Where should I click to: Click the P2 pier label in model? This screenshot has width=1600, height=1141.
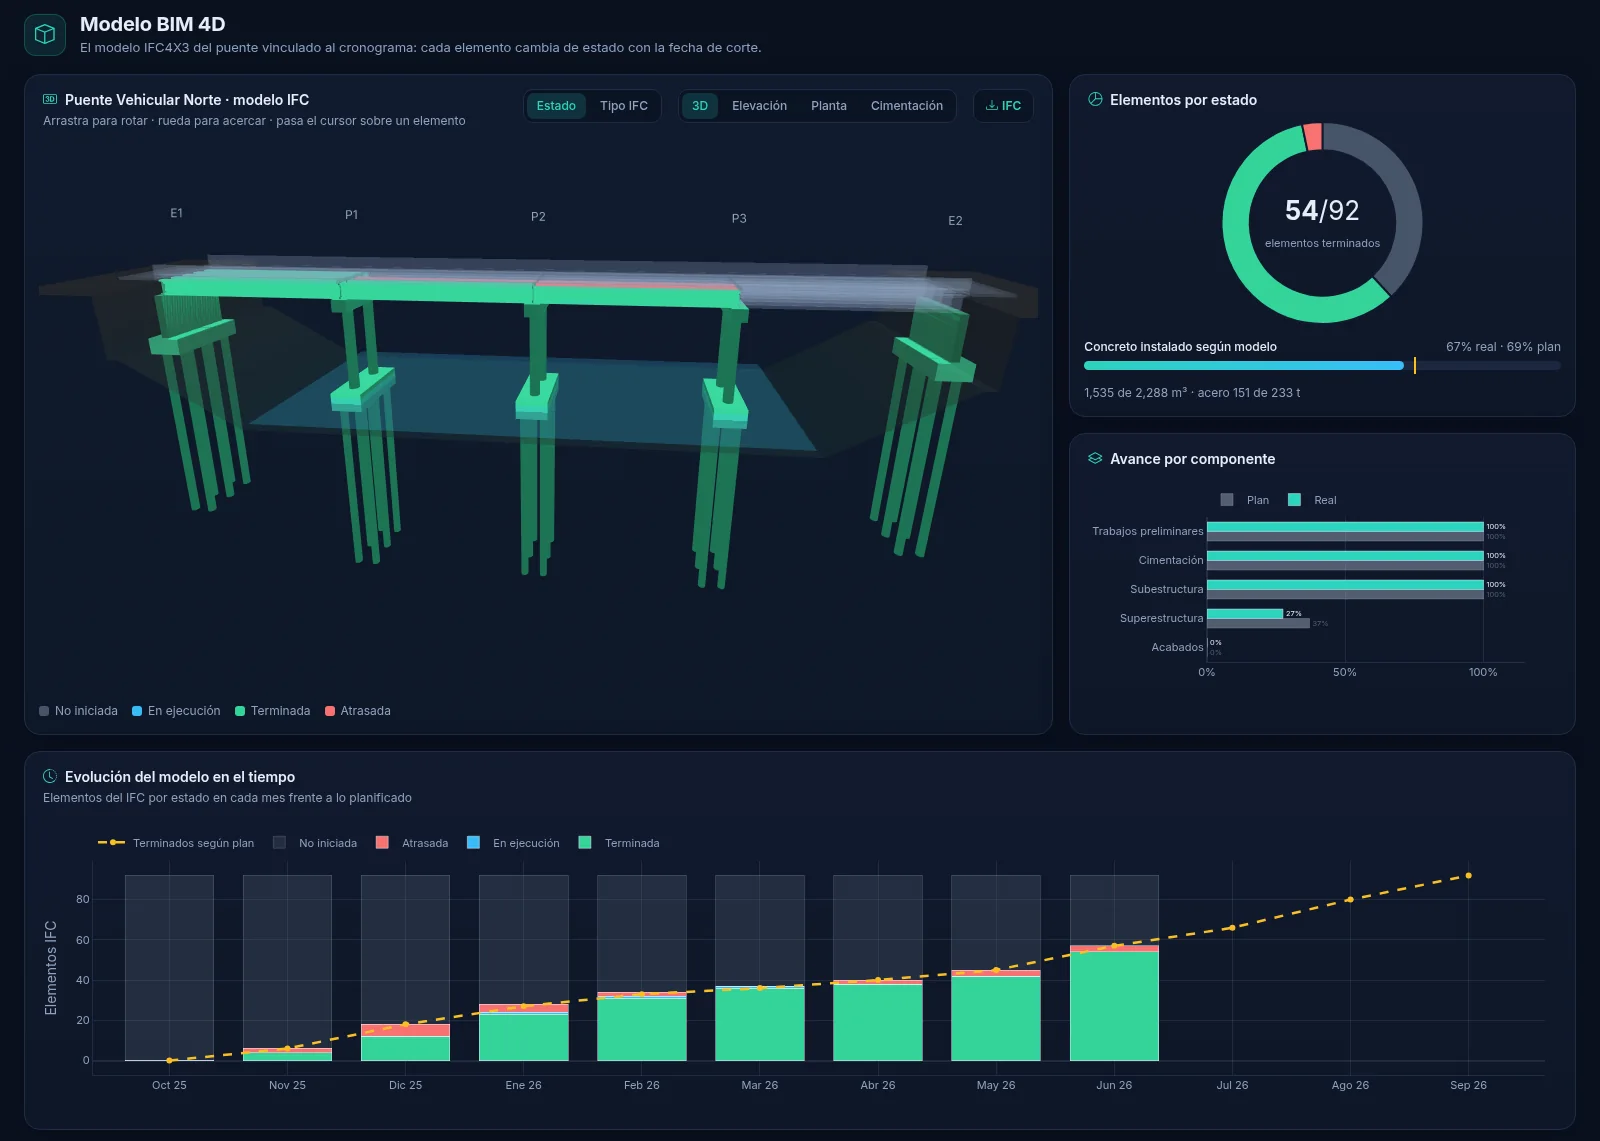pos(538,217)
